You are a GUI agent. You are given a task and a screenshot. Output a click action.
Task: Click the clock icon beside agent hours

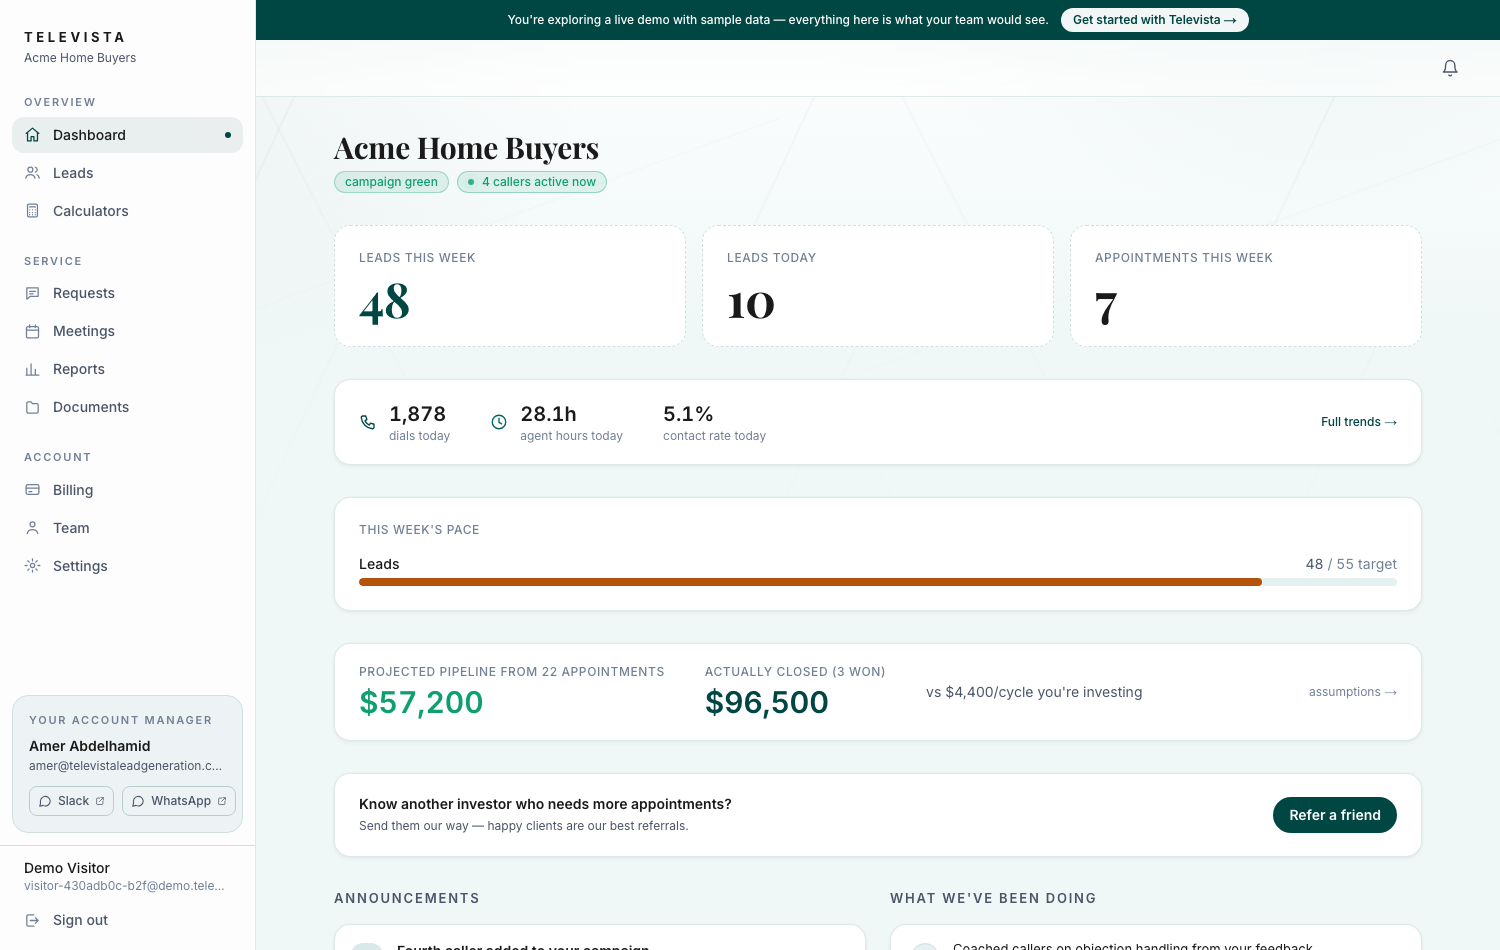[x=499, y=422]
